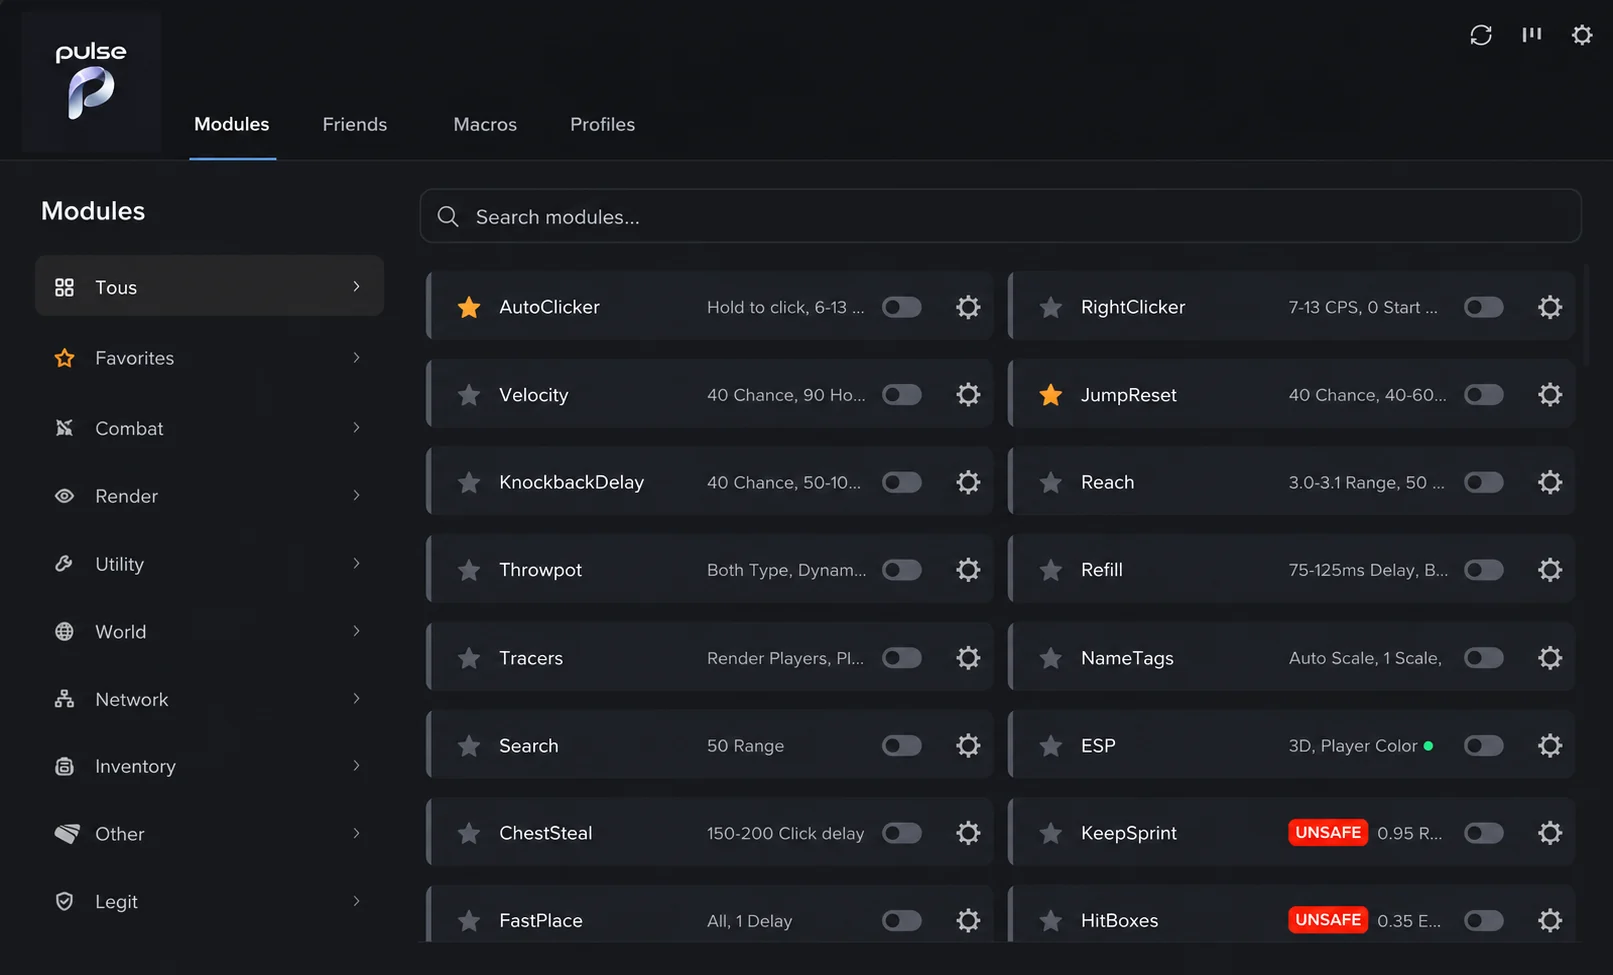Switch to the Friends tab

pos(355,124)
